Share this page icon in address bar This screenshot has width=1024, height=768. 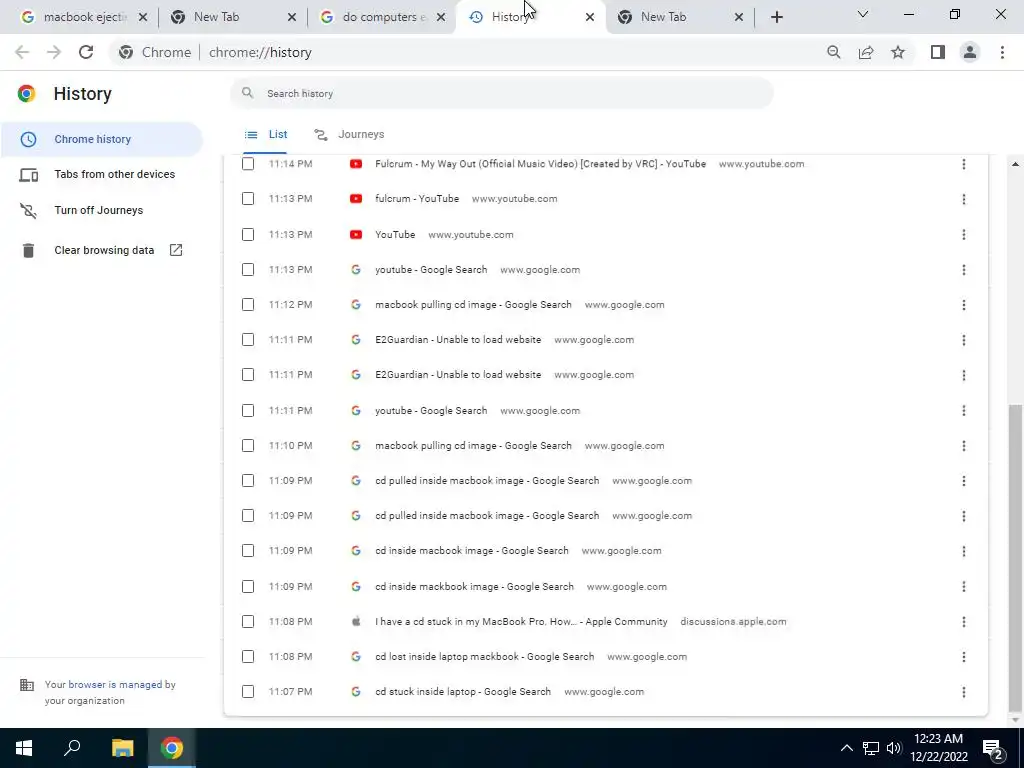click(x=866, y=52)
